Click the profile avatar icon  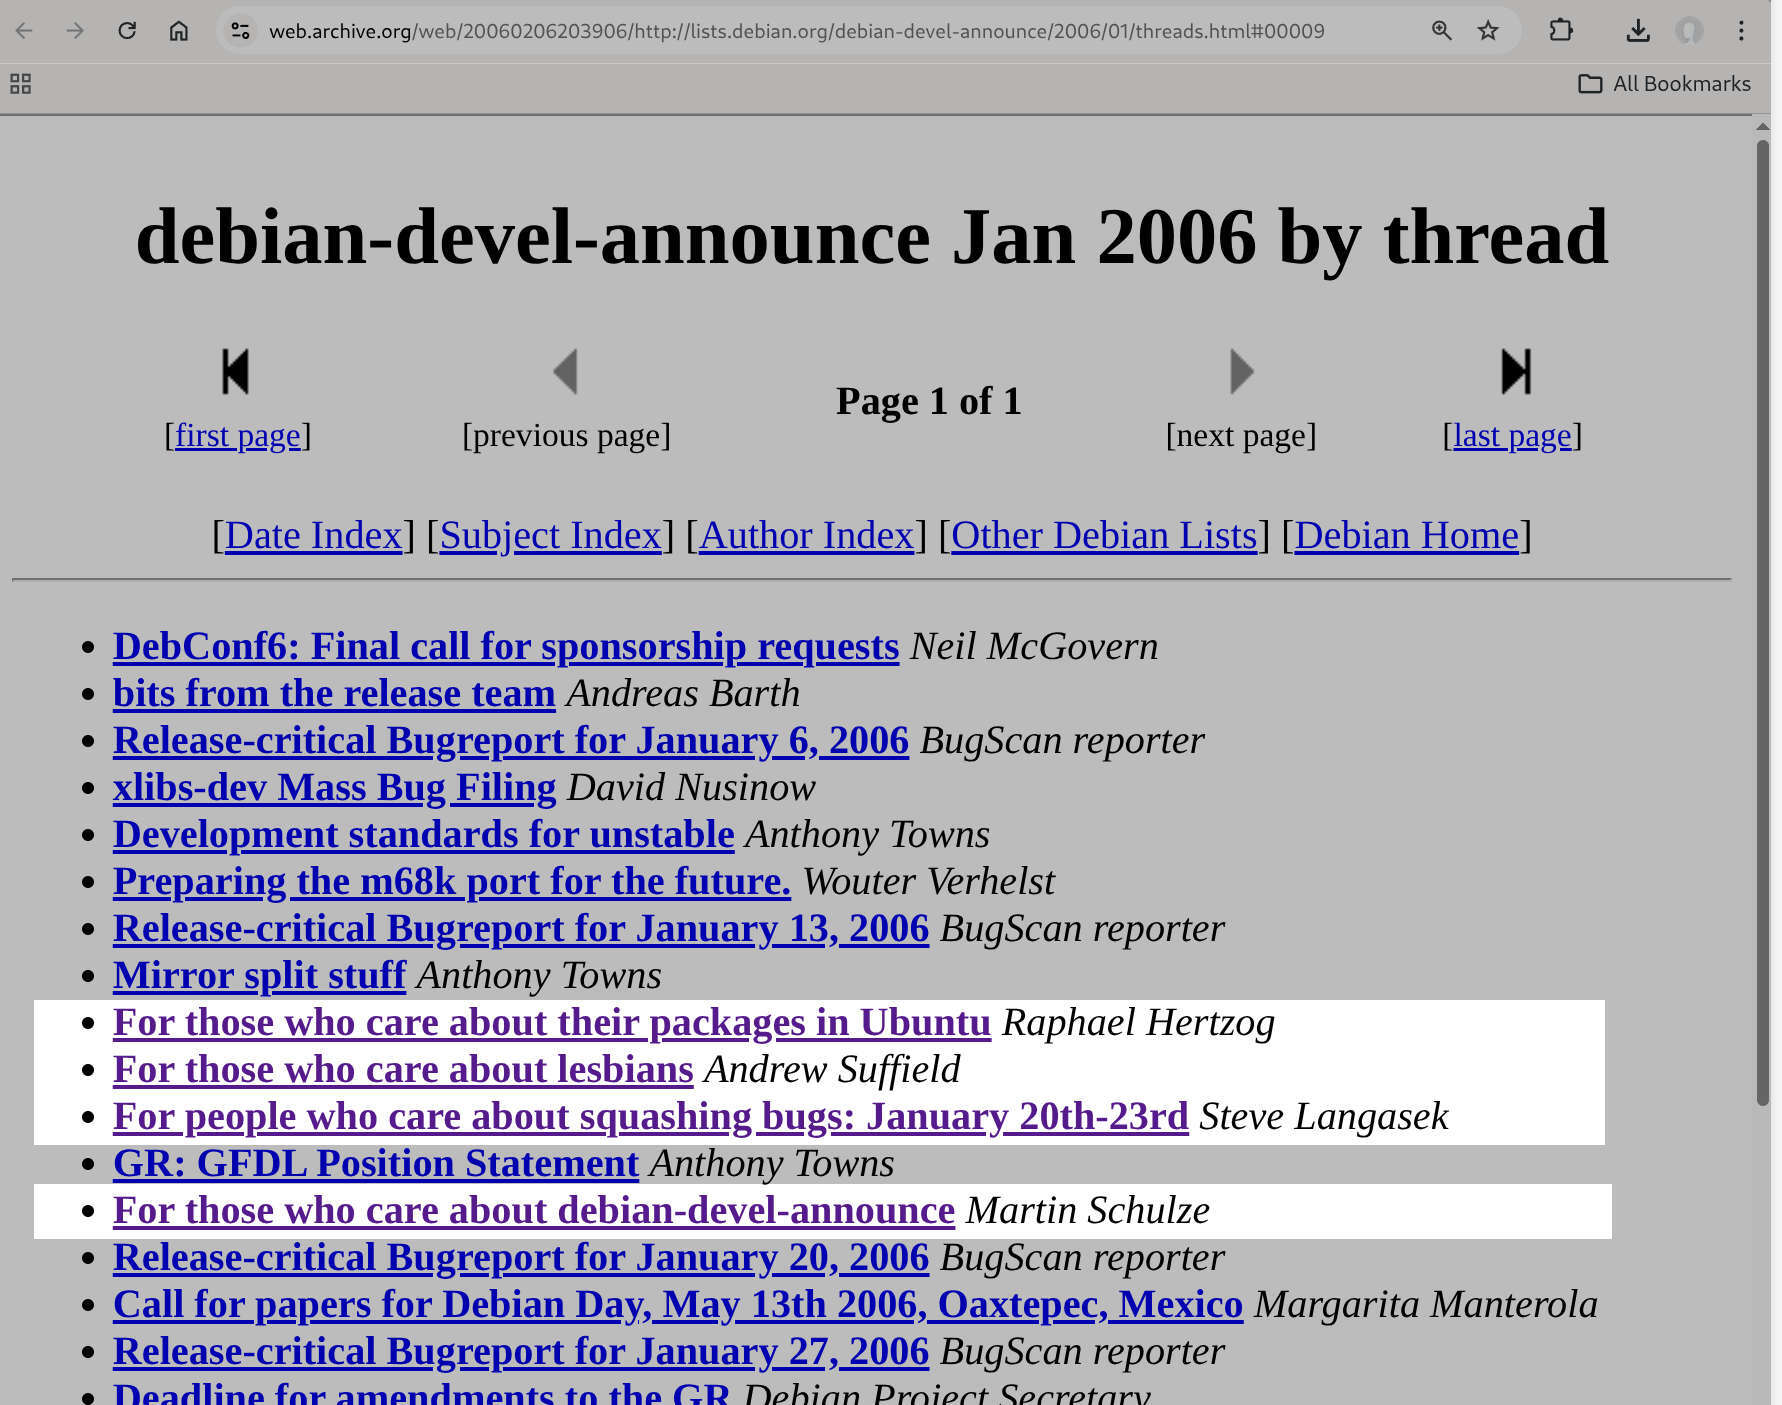(1690, 31)
